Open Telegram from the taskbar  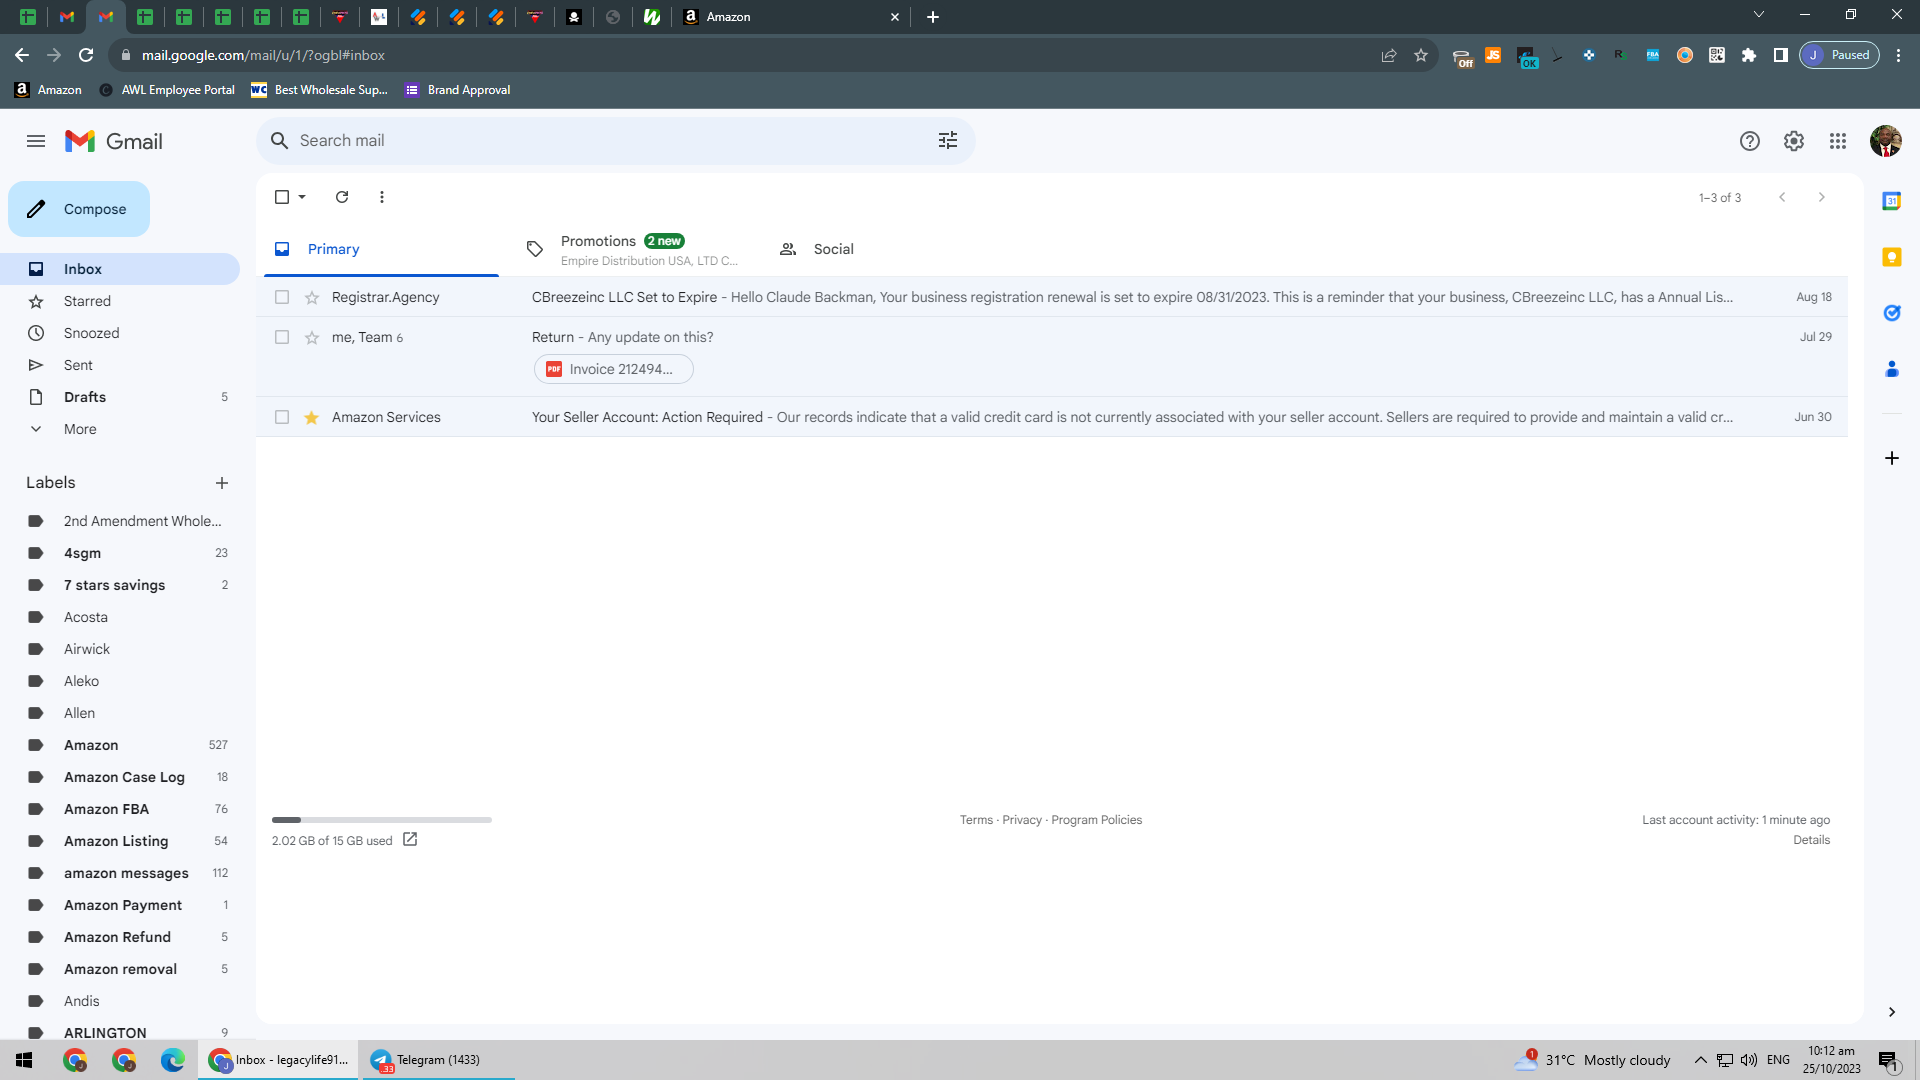437,1060
